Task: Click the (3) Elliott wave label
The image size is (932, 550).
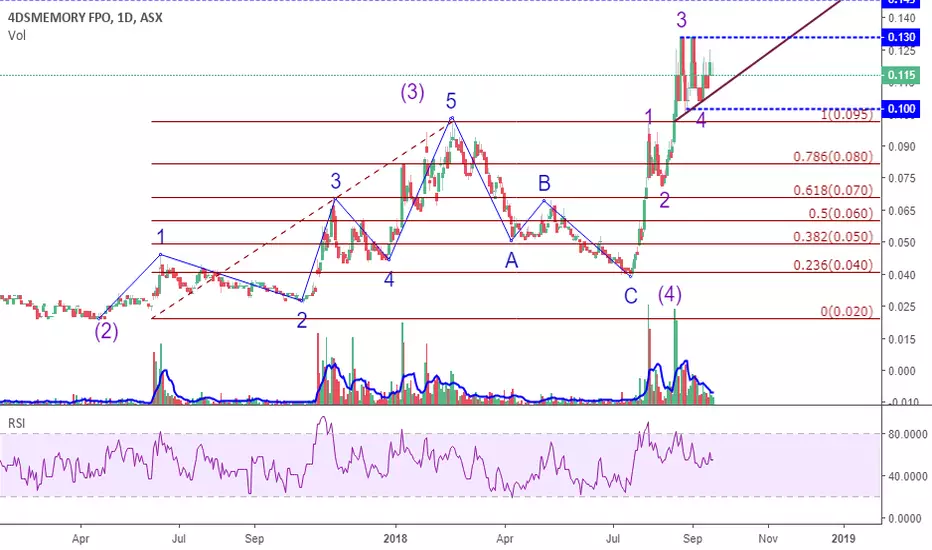Action: pyautogui.click(x=412, y=92)
